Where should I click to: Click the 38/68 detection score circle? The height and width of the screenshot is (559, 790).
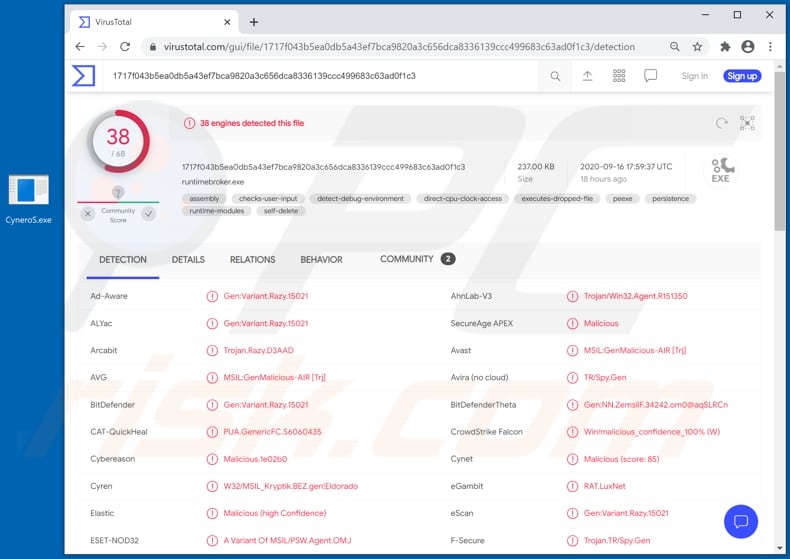pos(118,142)
